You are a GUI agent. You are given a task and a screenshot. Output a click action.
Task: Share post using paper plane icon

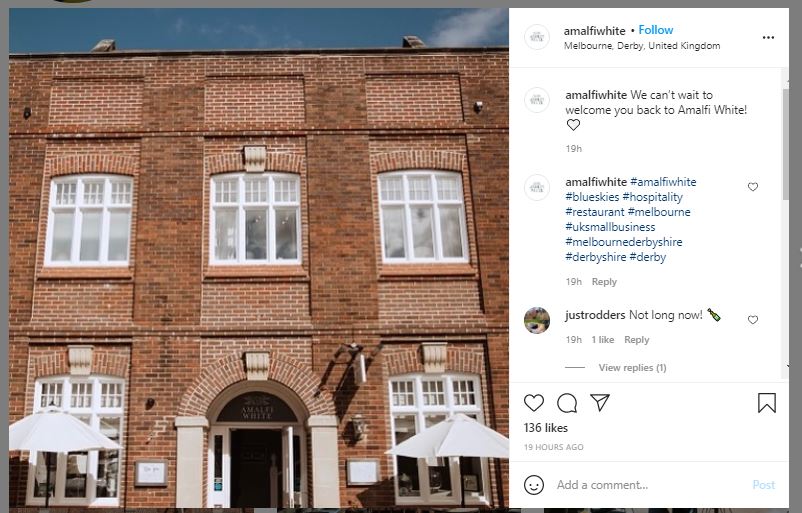tap(599, 403)
